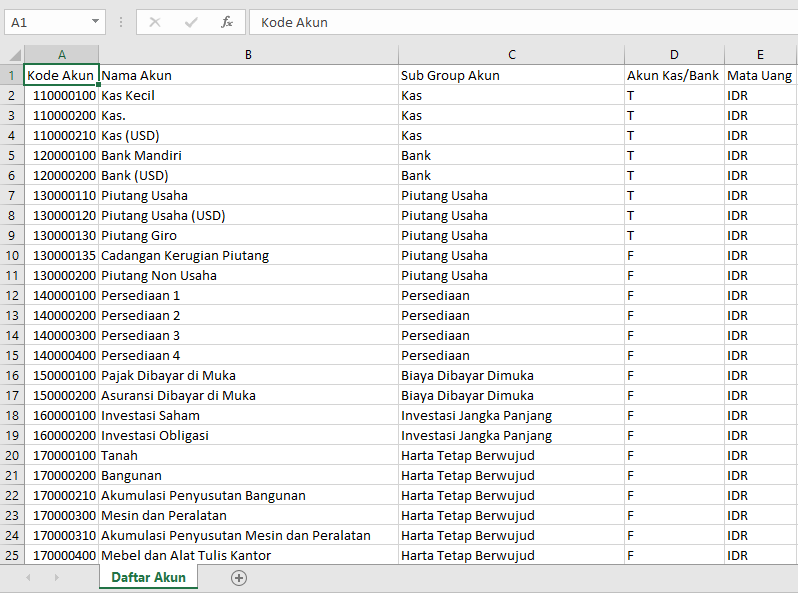
Task: Select row 10 header
Action: pyautogui.click(x=12, y=255)
